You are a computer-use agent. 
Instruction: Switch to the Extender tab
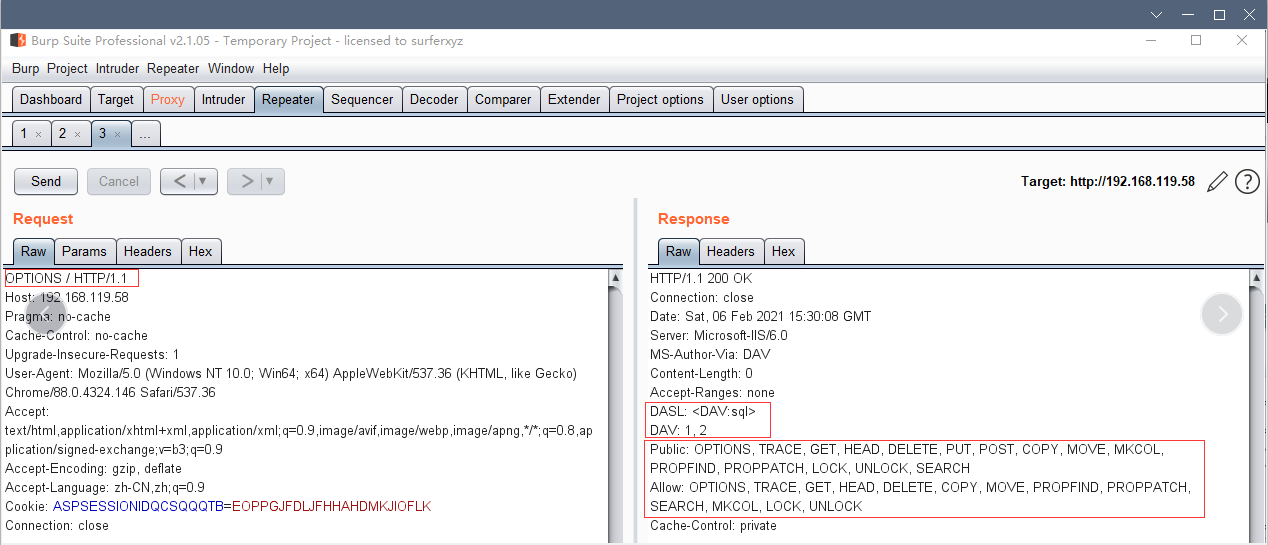click(x=574, y=99)
